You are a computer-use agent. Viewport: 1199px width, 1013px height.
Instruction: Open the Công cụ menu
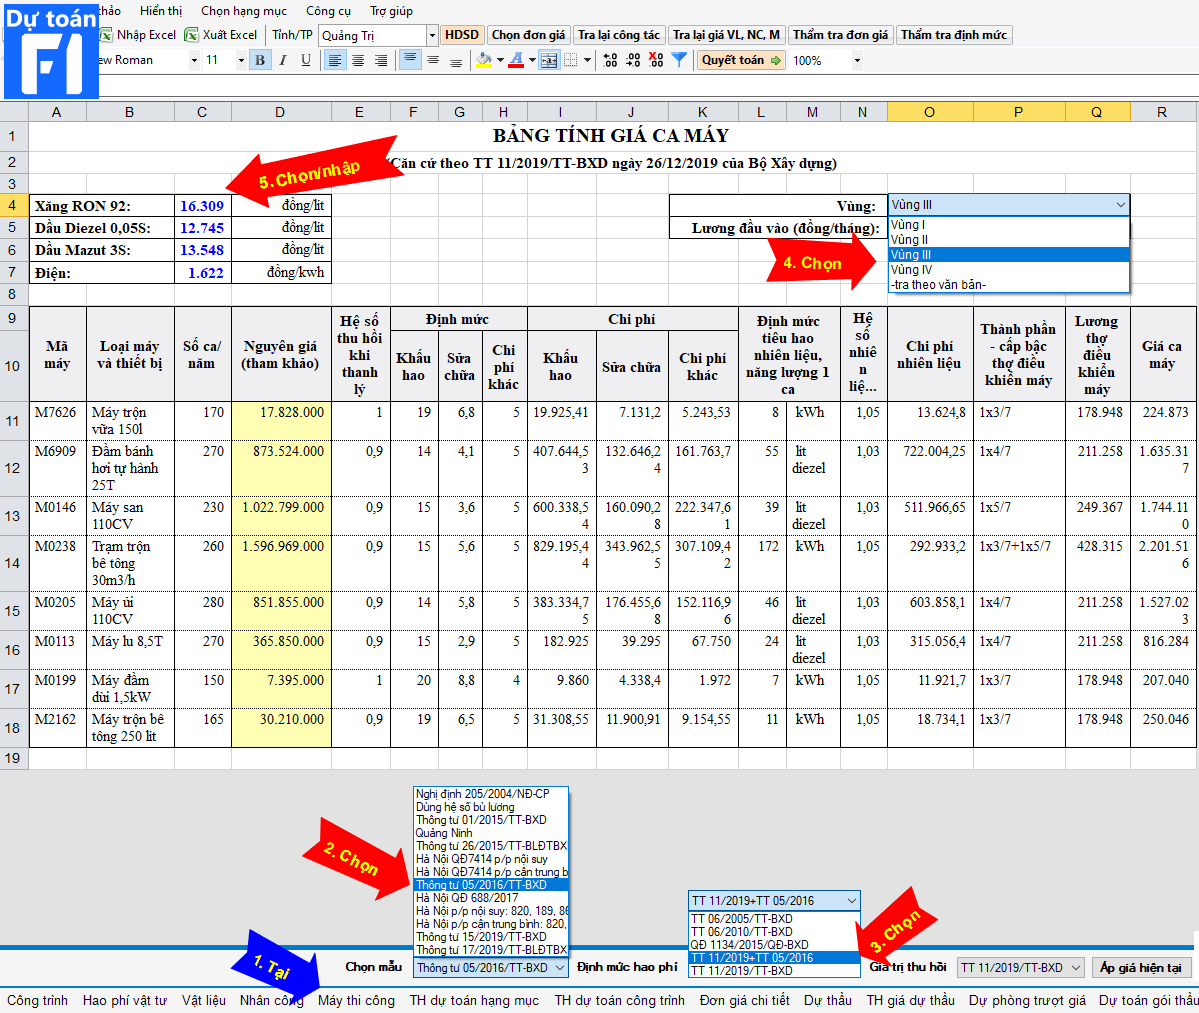(328, 11)
